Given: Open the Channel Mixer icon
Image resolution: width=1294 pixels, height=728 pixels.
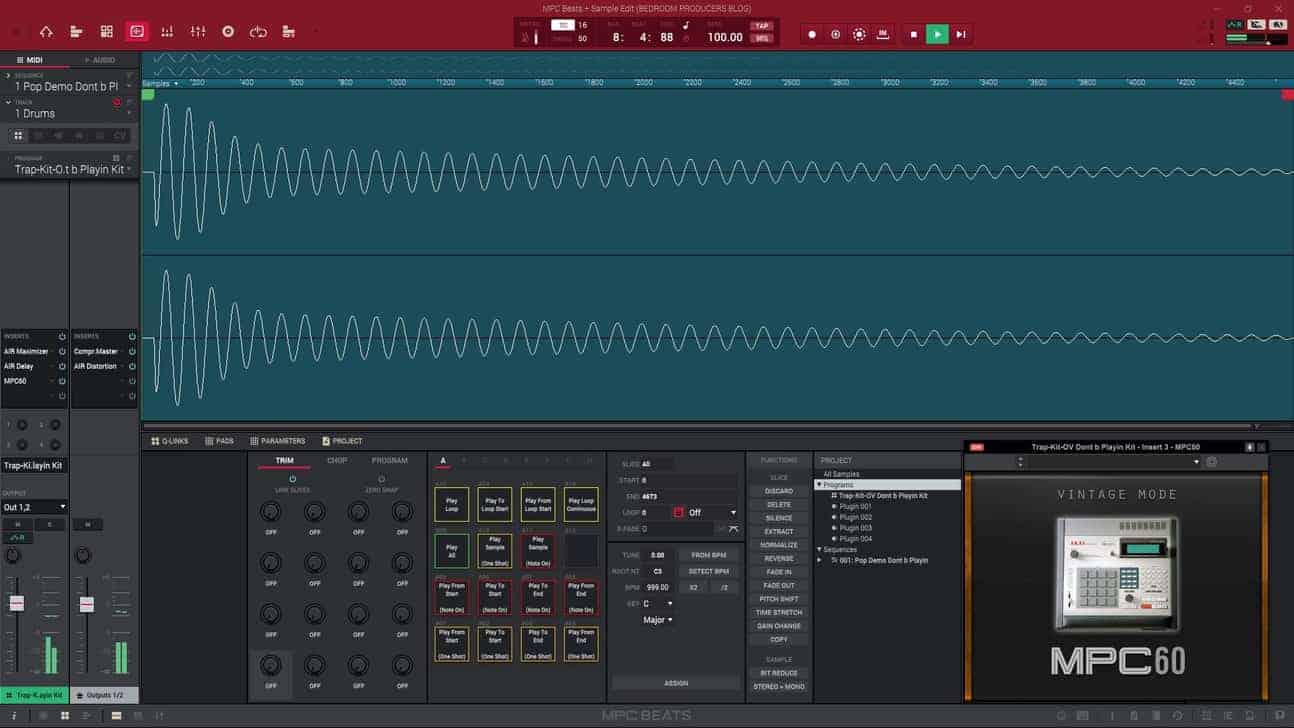Looking at the screenshot, I should tap(198, 32).
